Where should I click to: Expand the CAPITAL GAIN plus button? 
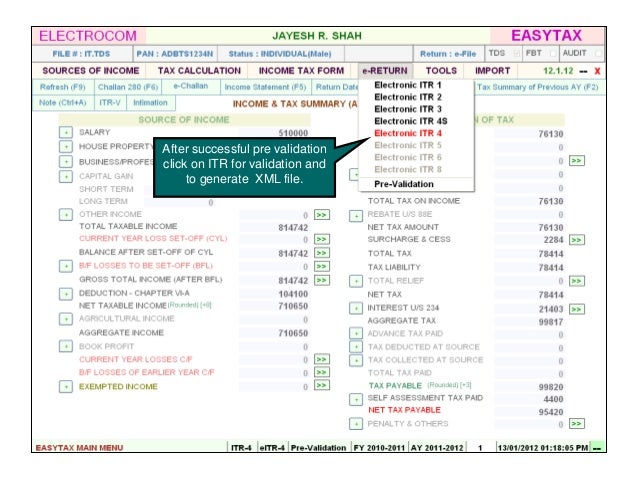[x=66, y=176]
